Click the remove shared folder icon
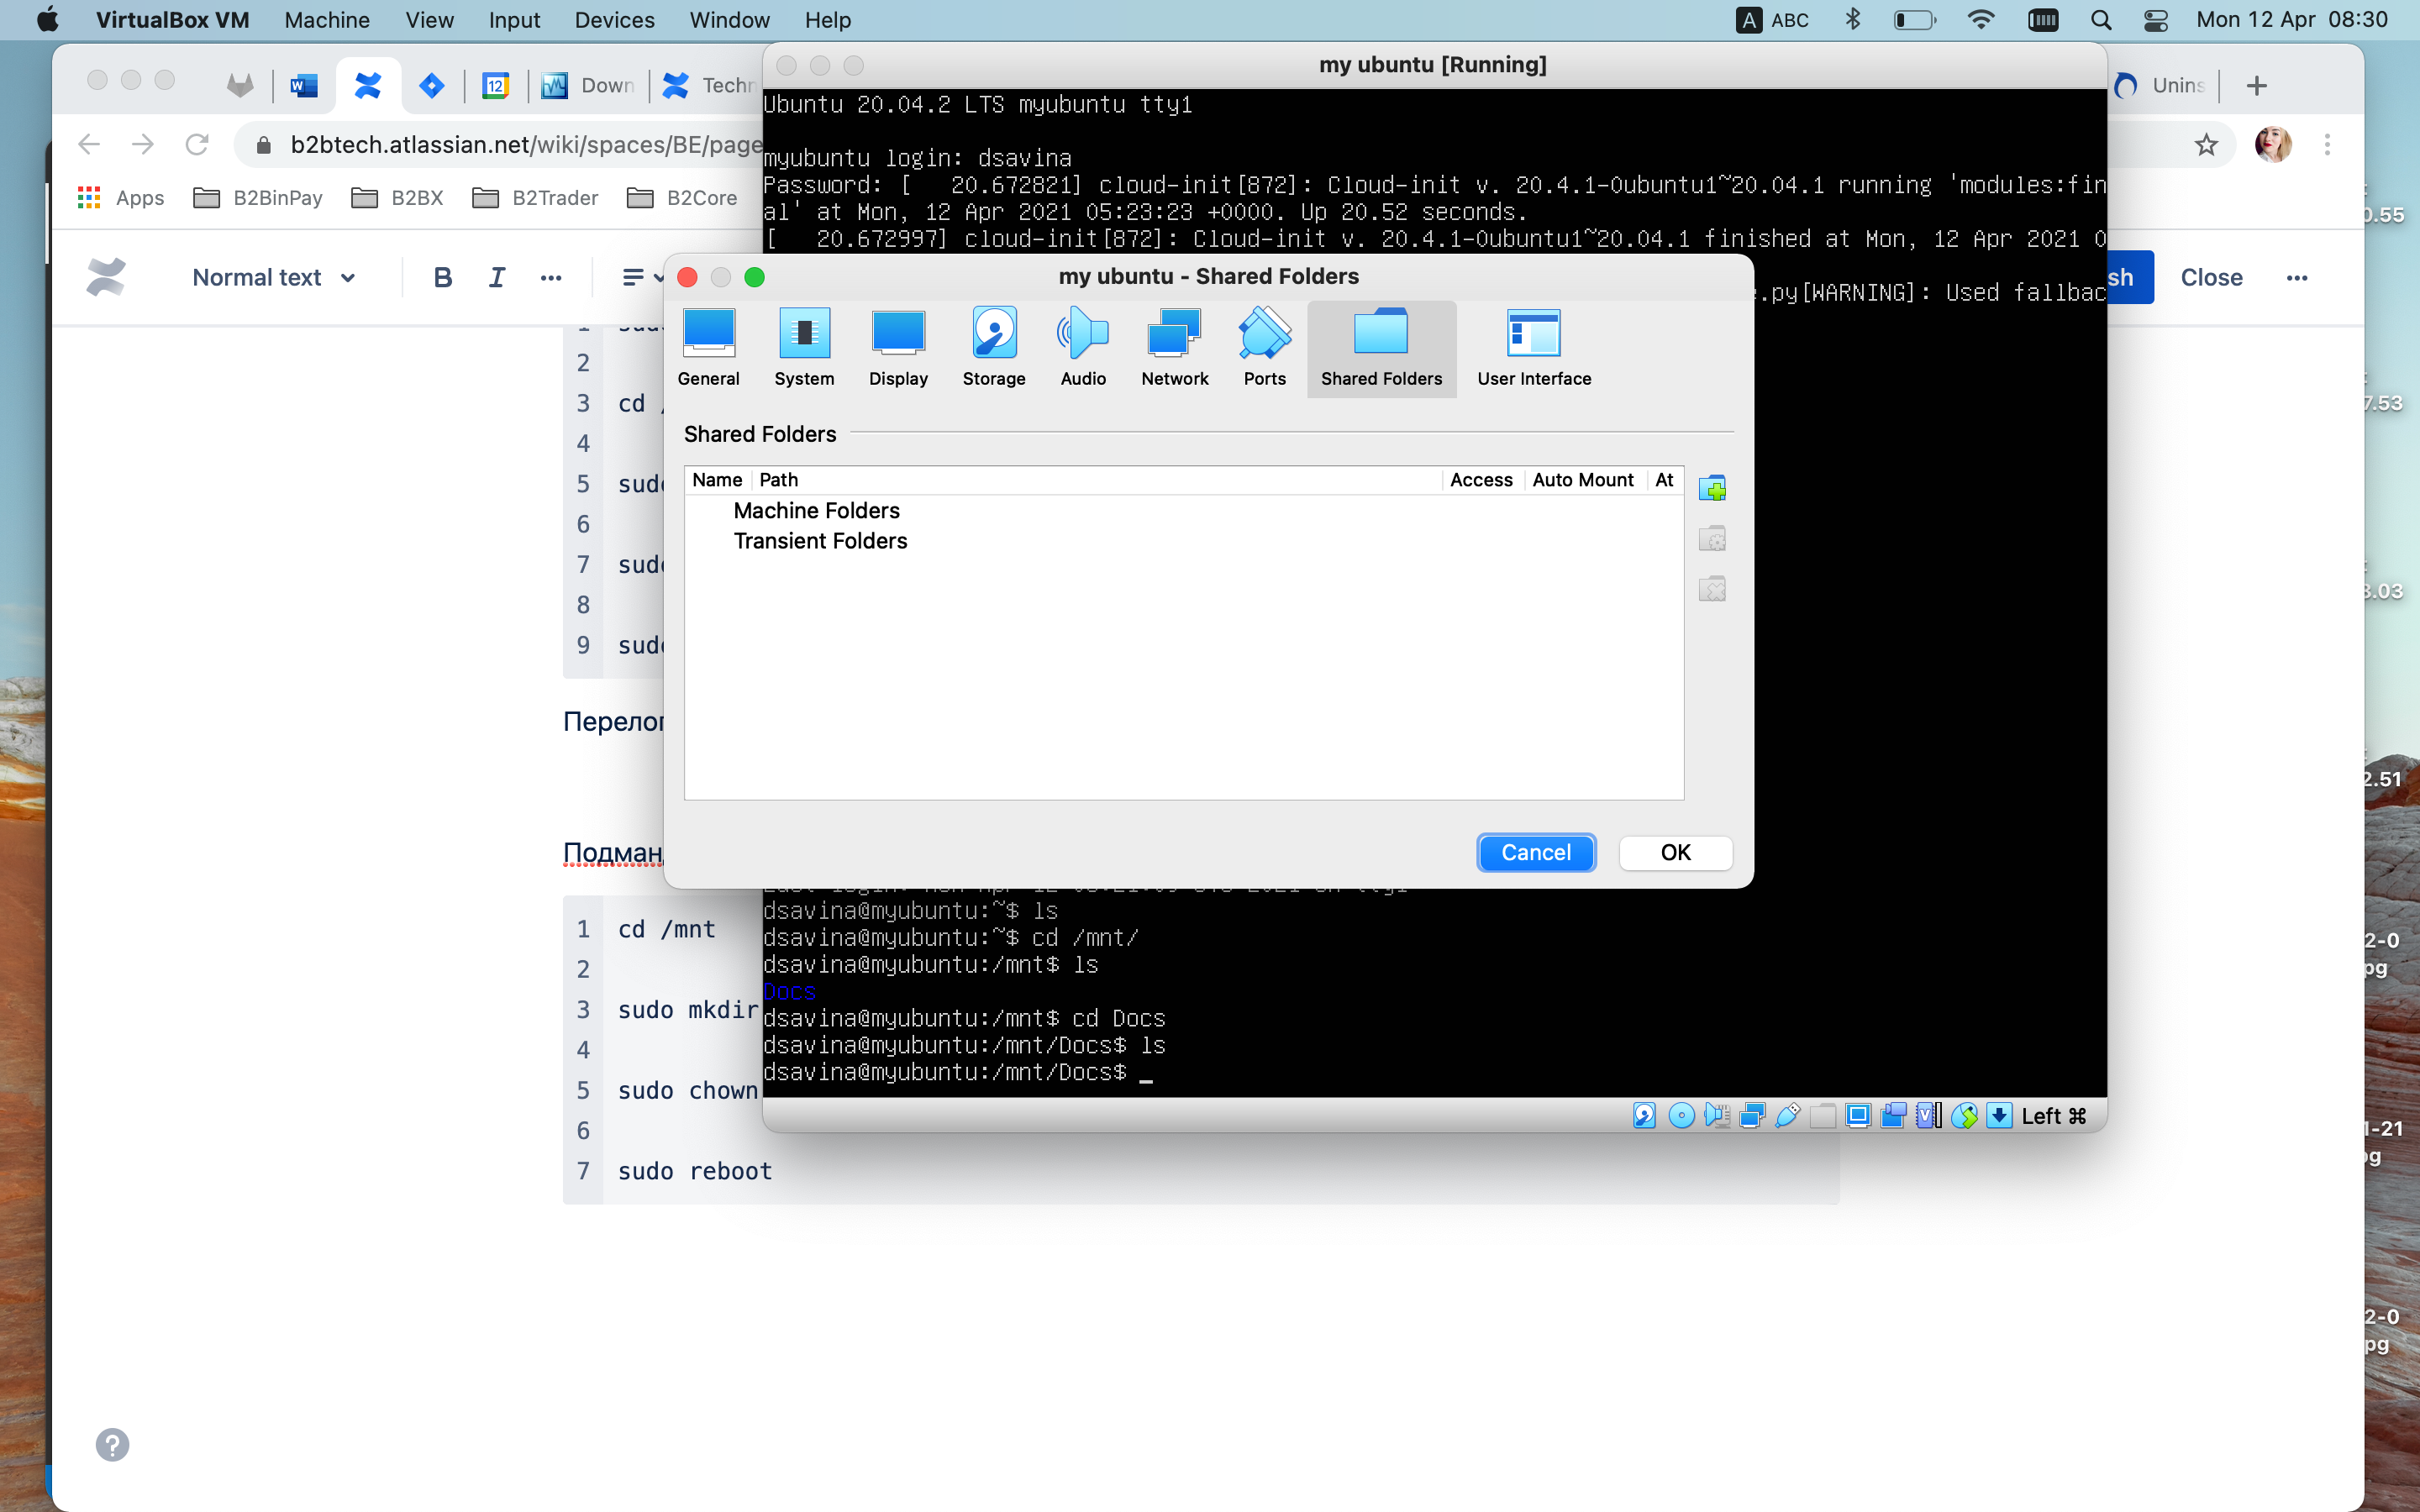The width and height of the screenshot is (2420, 1512). (x=1712, y=589)
